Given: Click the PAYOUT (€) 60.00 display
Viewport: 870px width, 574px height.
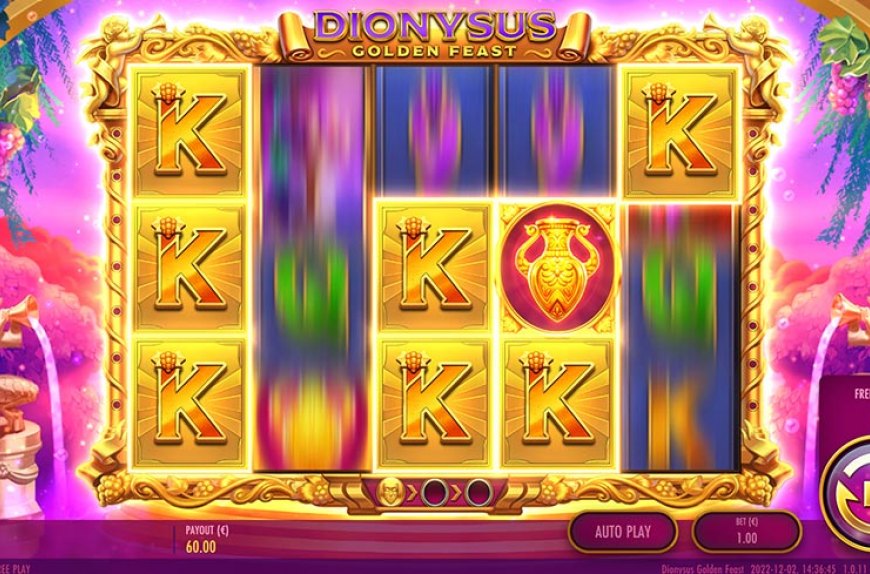Looking at the screenshot, I should (x=201, y=539).
